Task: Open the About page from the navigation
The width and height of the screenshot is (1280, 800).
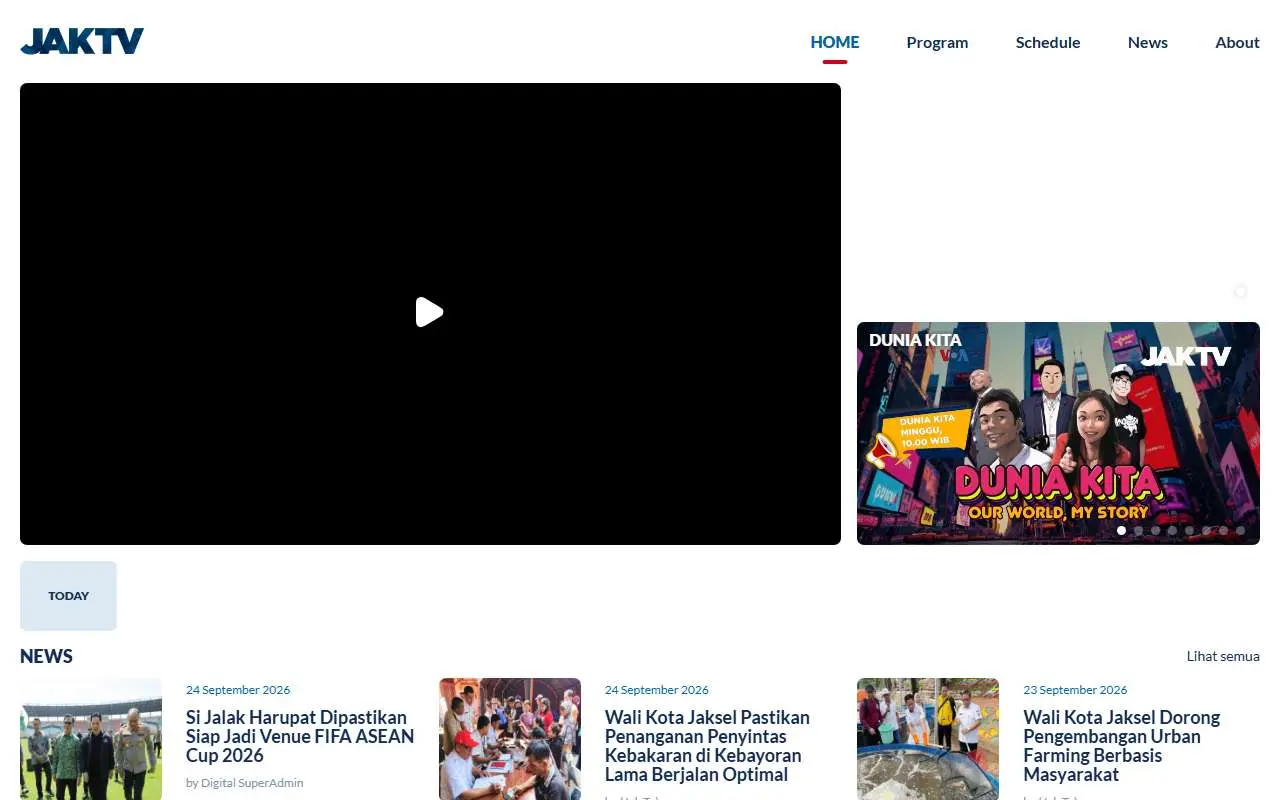Action: tap(1237, 42)
